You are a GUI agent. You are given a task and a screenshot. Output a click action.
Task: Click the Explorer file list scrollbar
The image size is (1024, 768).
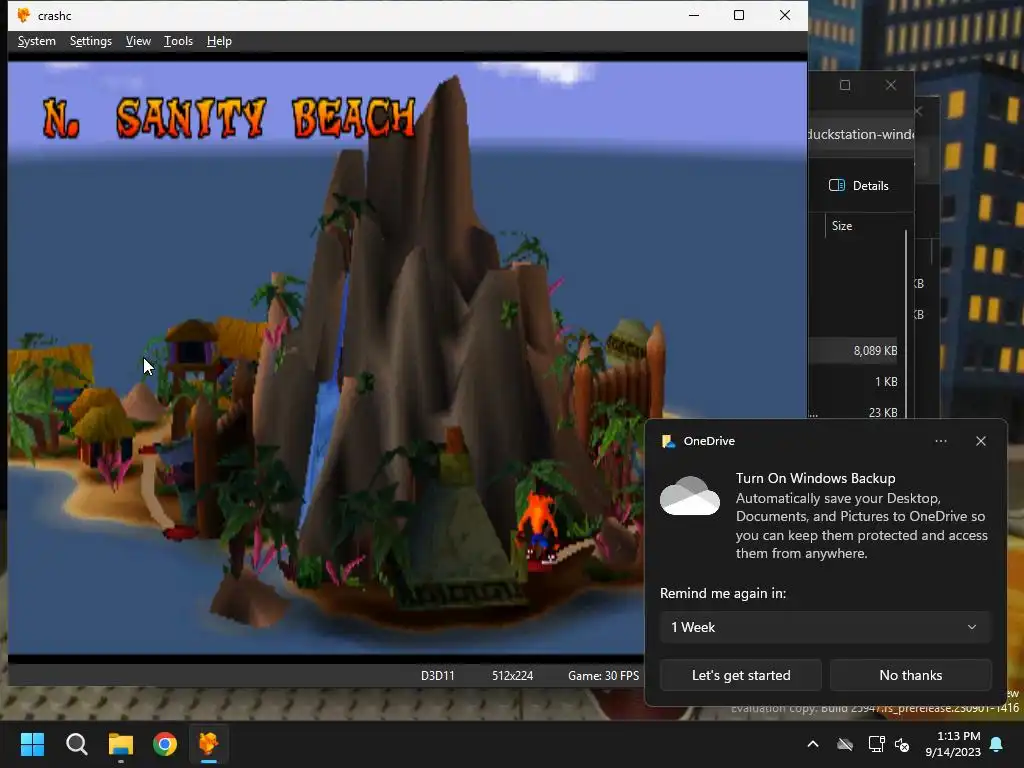click(x=906, y=323)
